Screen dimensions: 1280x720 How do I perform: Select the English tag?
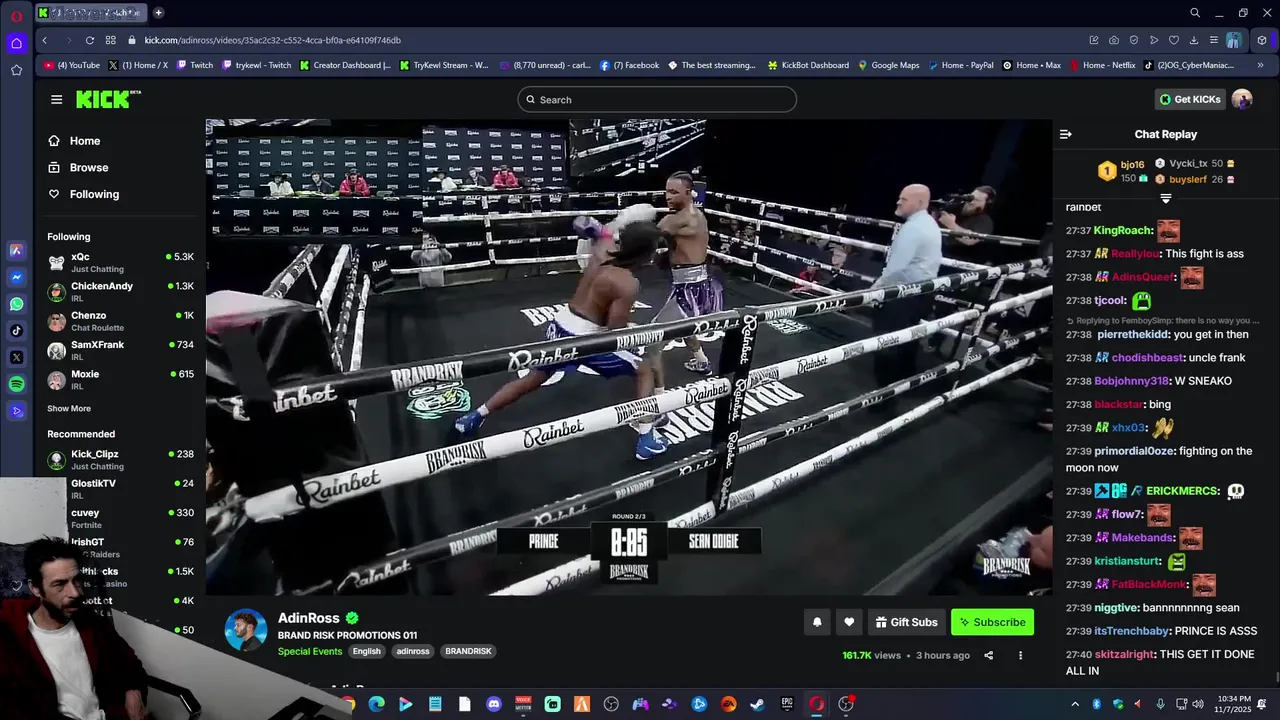click(x=366, y=651)
